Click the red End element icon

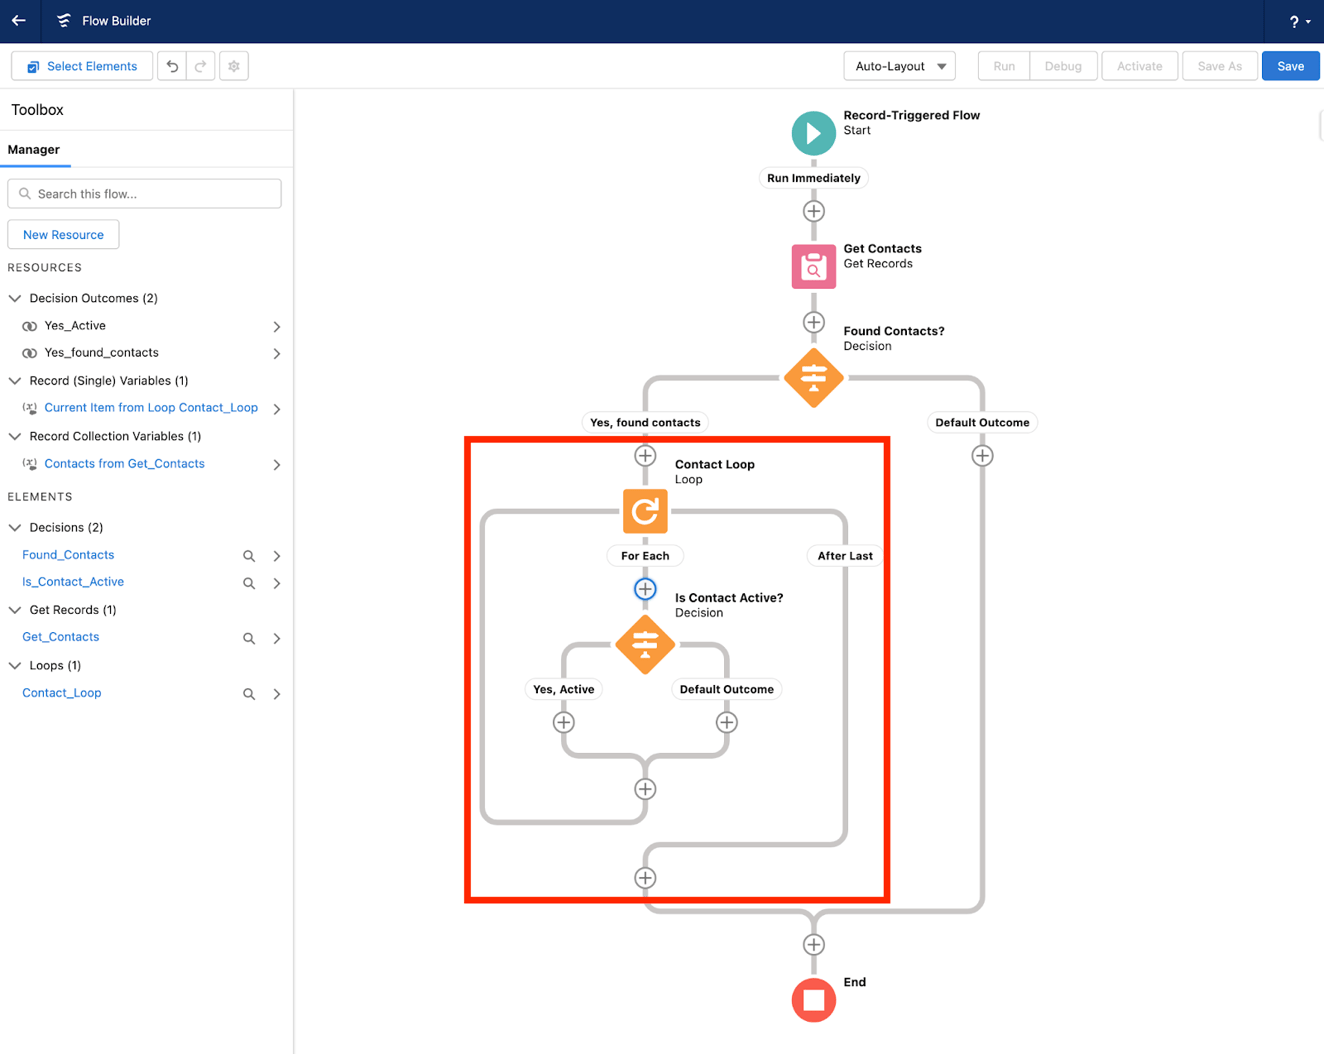[813, 999]
